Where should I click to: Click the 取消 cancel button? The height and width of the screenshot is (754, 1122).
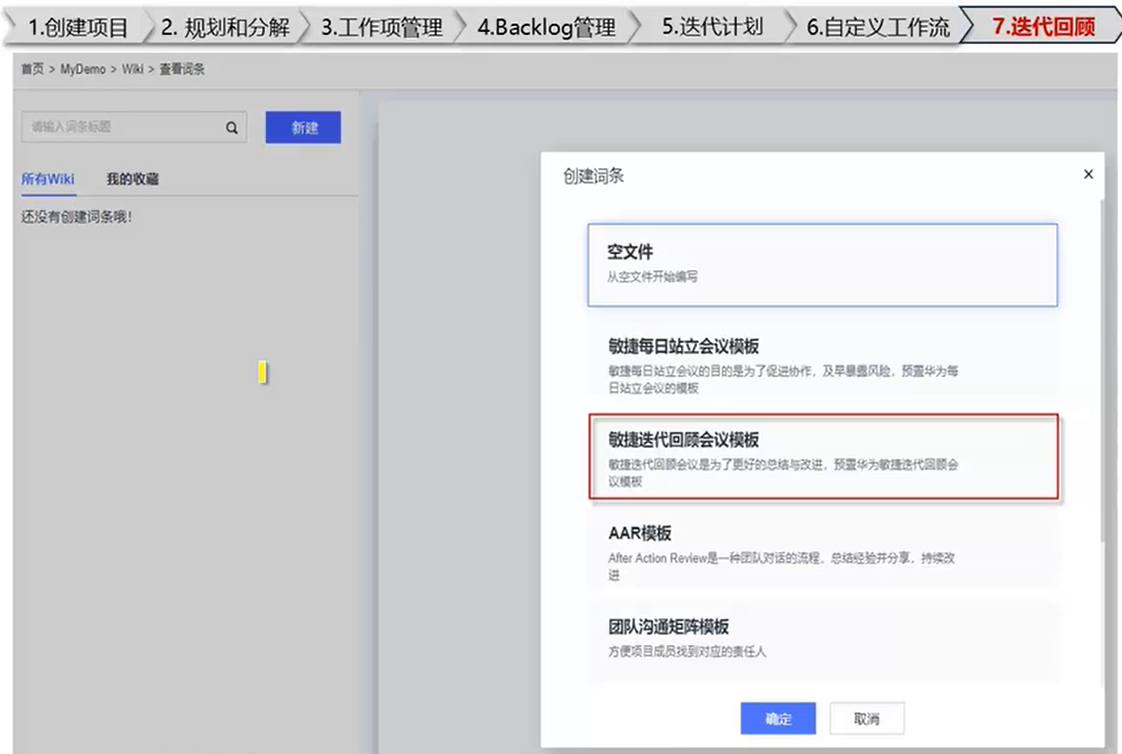click(x=866, y=718)
